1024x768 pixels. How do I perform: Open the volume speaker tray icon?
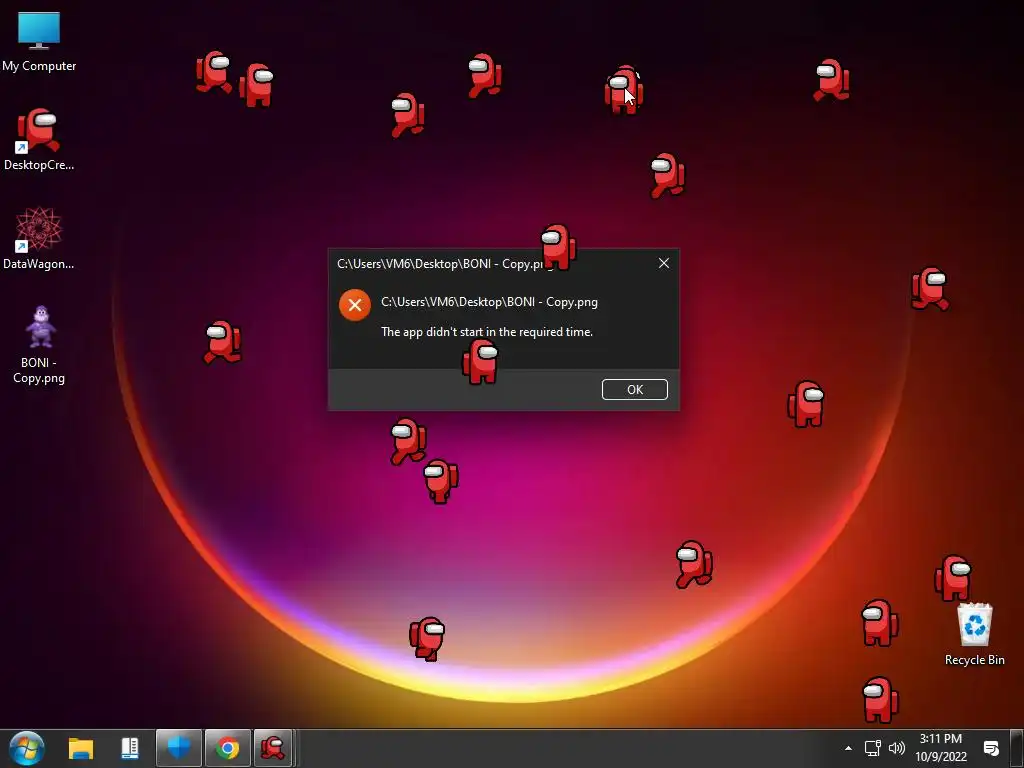(897, 748)
